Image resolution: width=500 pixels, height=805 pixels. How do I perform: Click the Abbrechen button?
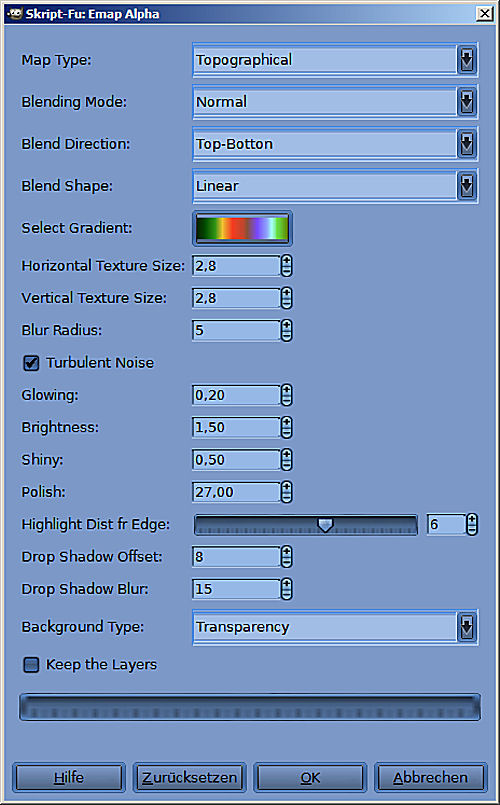(x=430, y=777)
